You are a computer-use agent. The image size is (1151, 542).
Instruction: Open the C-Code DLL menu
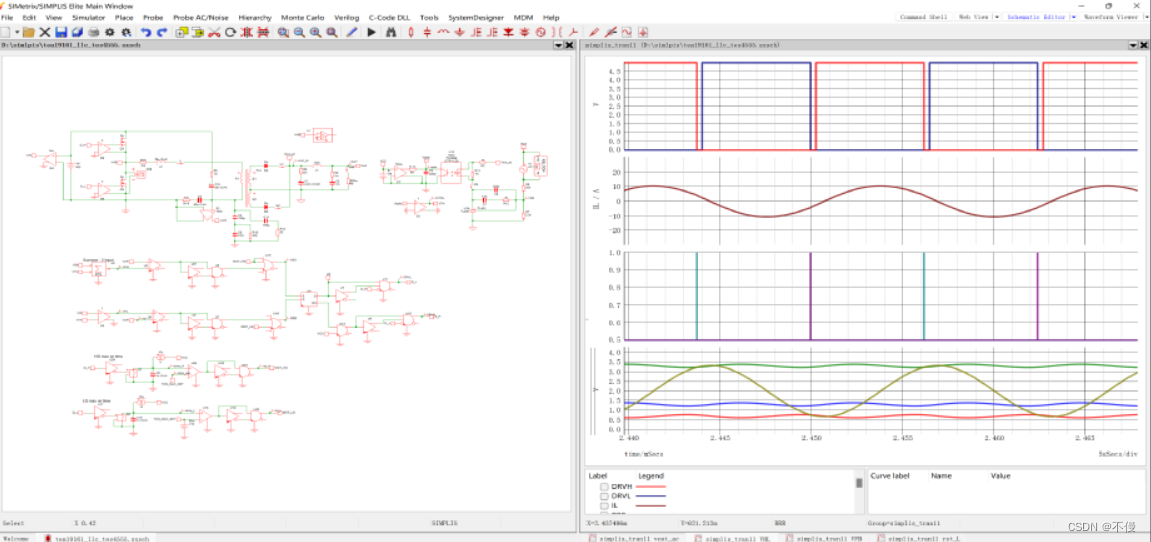[x=389, y=17]
